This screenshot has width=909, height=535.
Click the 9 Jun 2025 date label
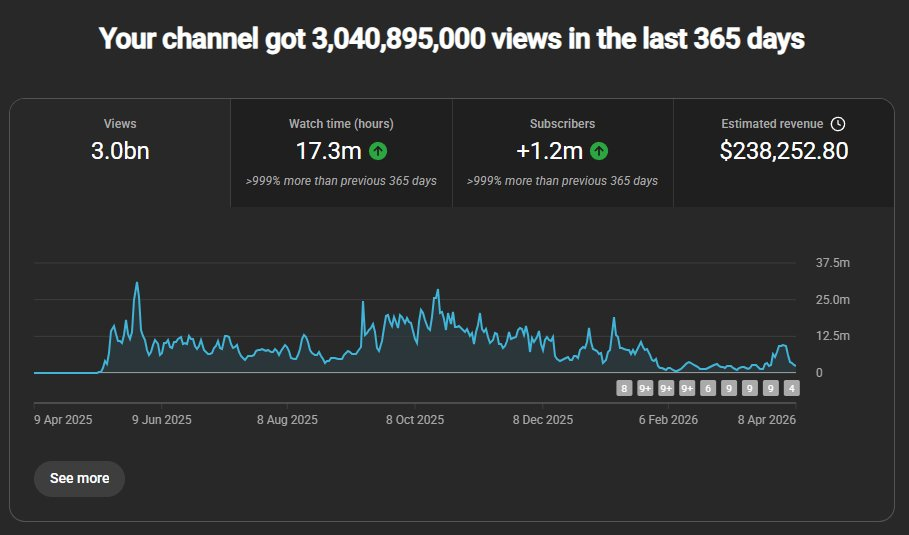162,420
